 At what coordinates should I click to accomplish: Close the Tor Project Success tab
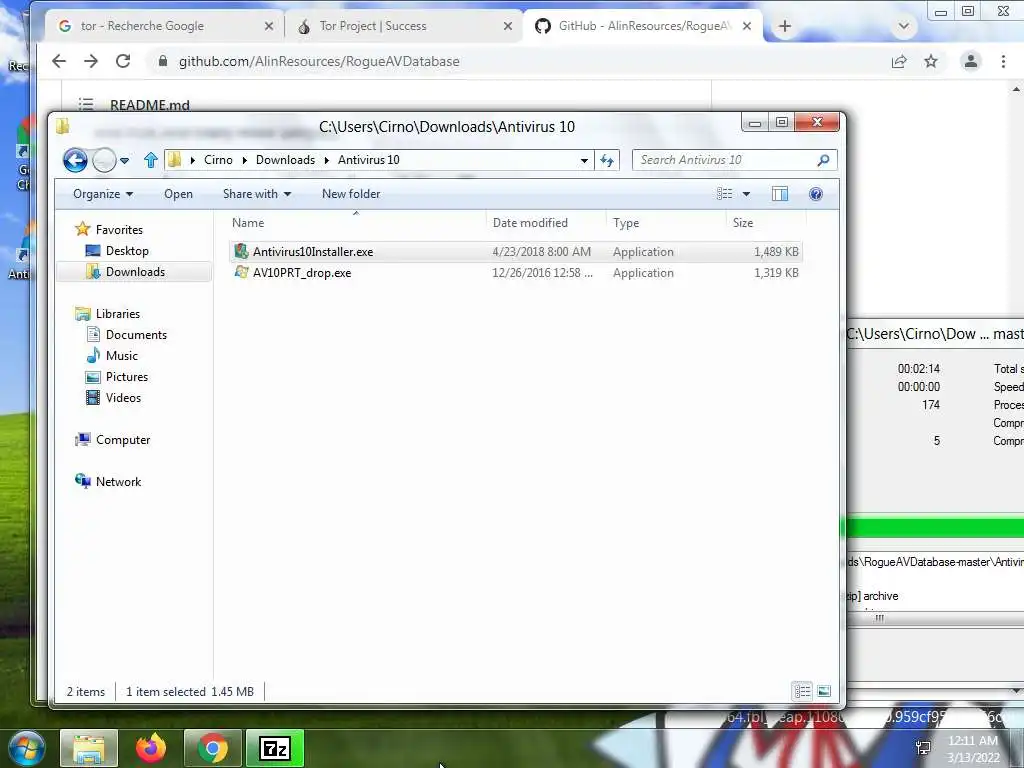pos(508,26)
